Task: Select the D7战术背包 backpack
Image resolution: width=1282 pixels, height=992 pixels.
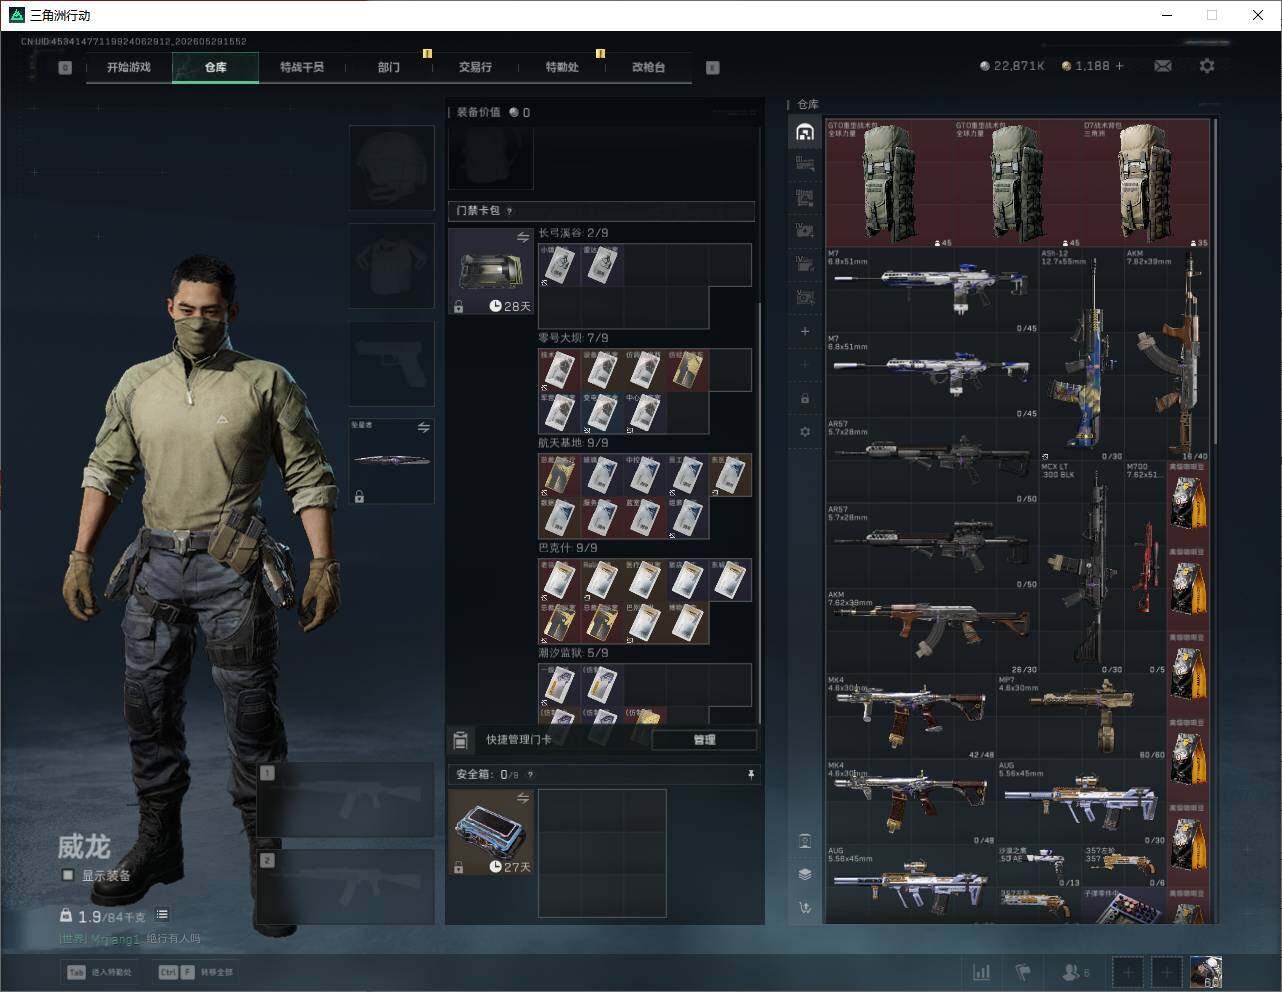Action: 1146,184
